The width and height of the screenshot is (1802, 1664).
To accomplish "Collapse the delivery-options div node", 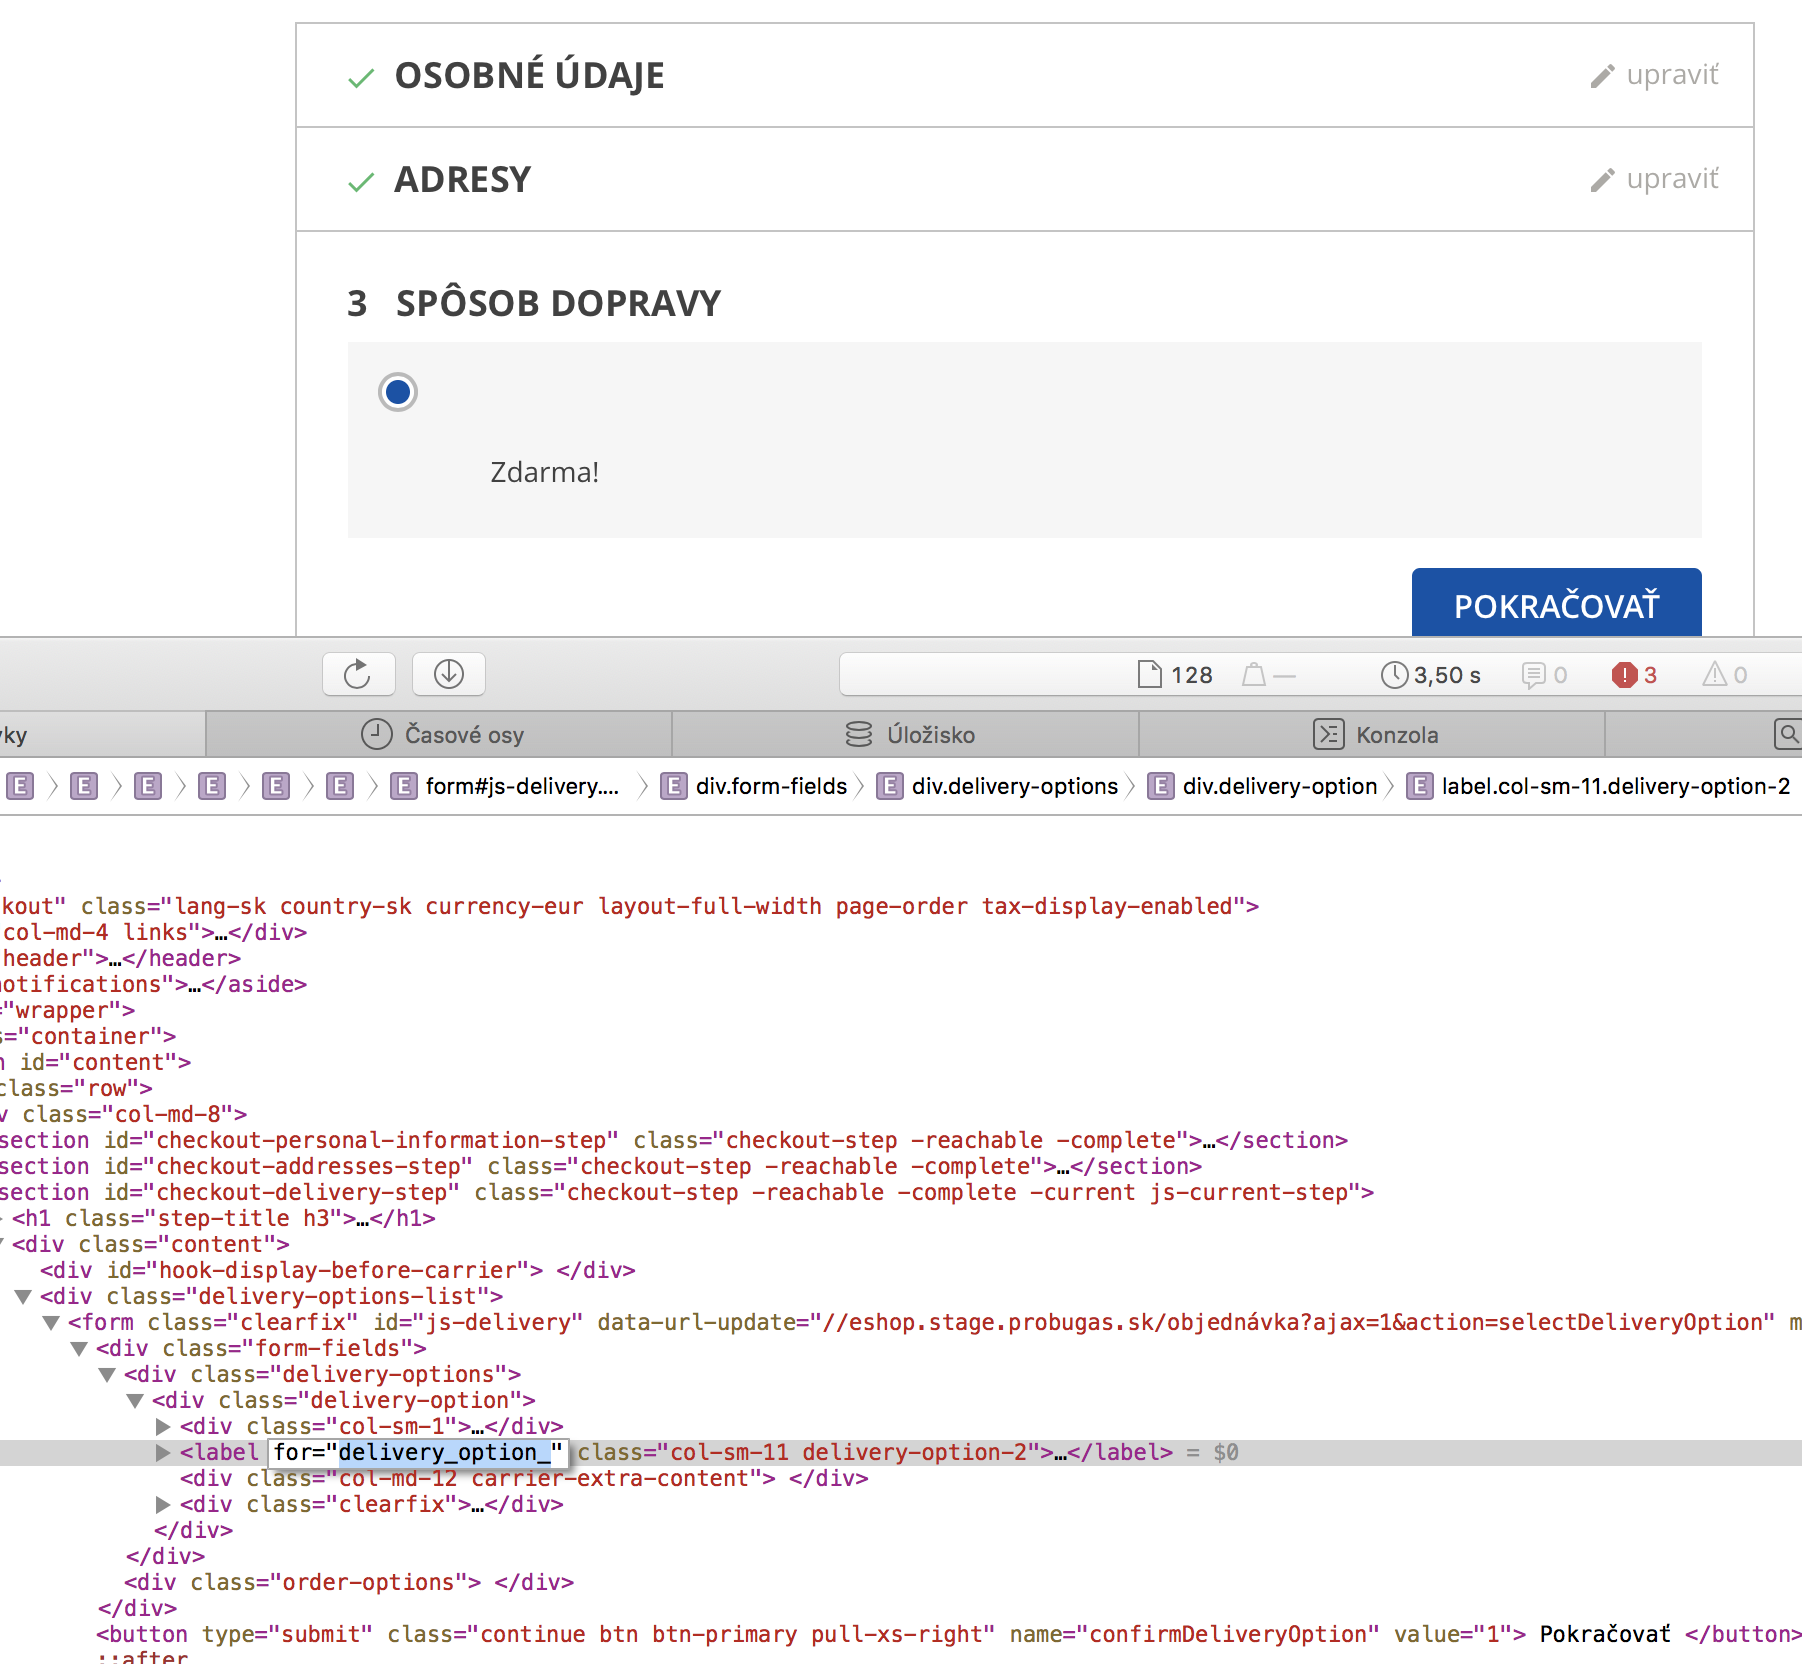I will pyautogui.click(x=107, y=1375).
